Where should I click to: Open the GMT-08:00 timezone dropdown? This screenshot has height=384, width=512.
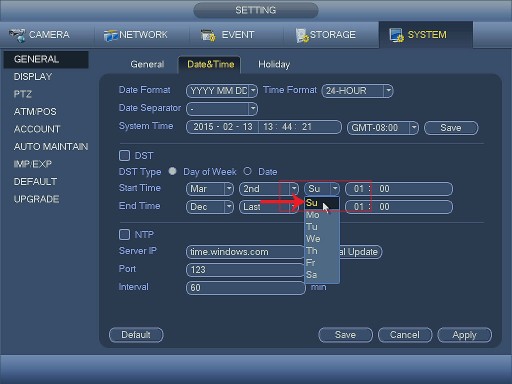[383, 128]
